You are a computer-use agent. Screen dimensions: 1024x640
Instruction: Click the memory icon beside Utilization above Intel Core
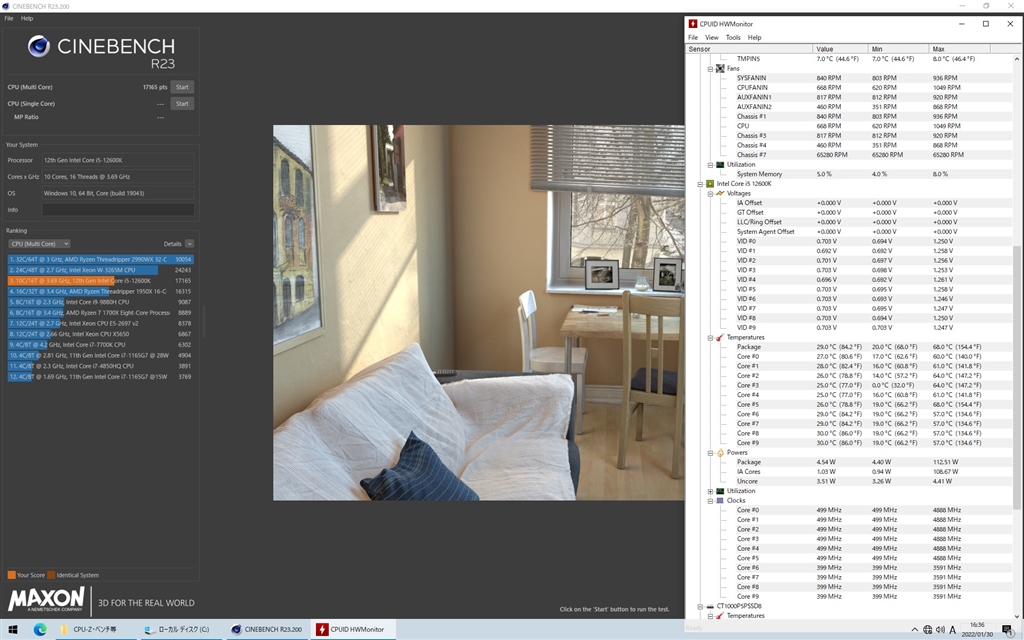[x=720, y=165]
